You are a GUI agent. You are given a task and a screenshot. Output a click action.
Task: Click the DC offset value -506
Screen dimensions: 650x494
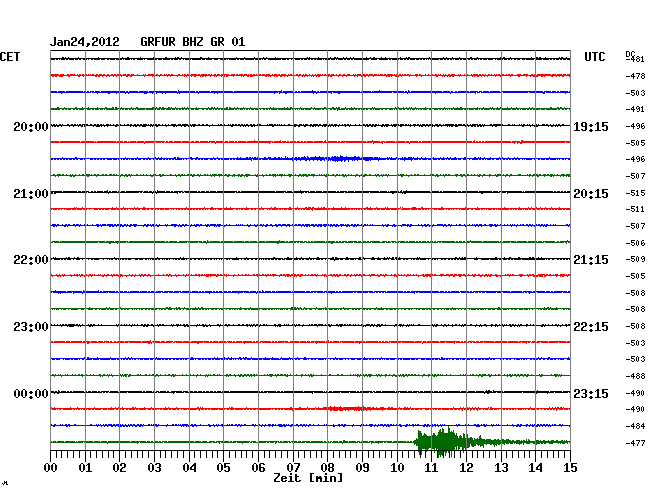point(635,243)
